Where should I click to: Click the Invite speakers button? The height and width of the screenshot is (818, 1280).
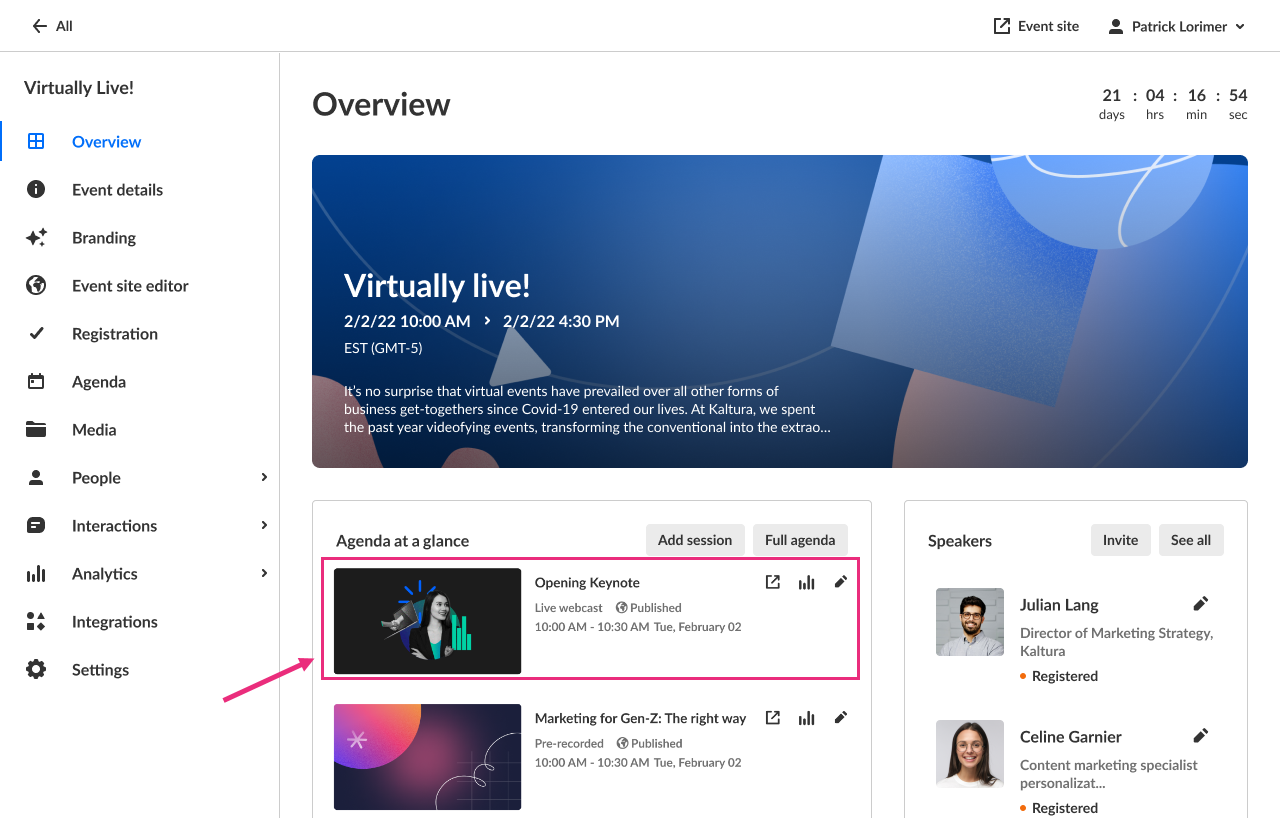pyautogui.click(x=1120, y=540)
